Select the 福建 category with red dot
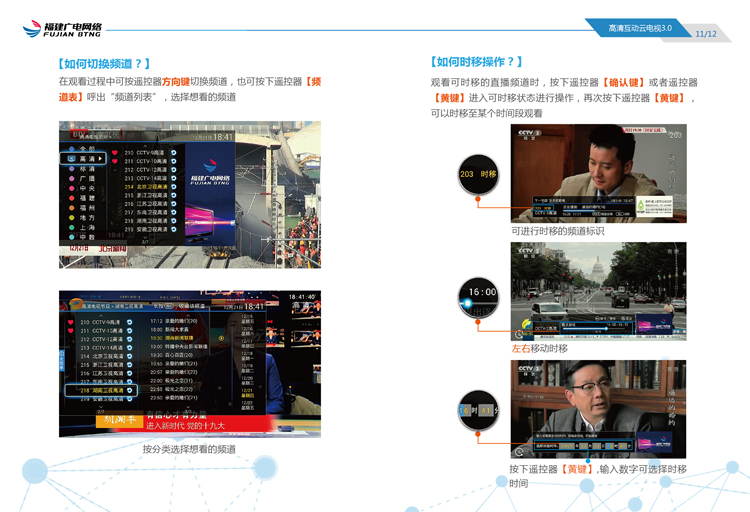The image size is (750, 512). (x=88, y=198)
